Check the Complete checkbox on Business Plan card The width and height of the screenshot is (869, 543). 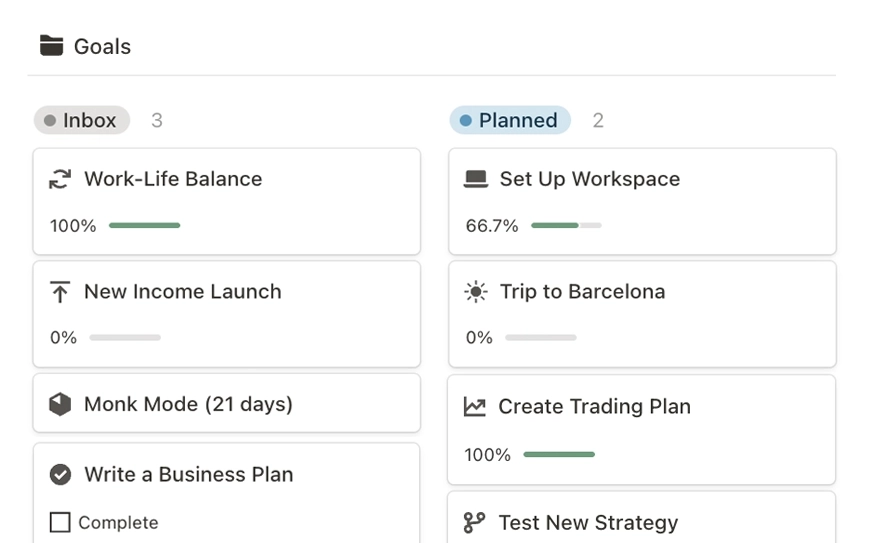point(60,522)
